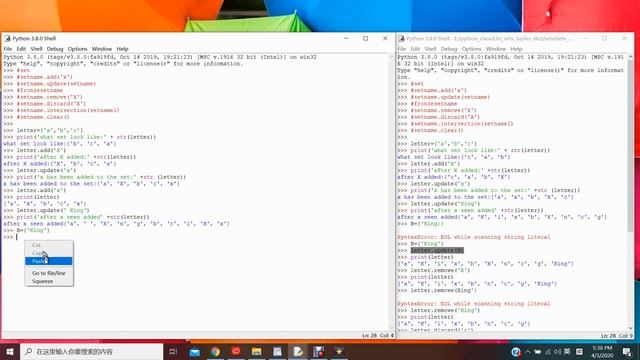This screenshot has height=360, width=640.
Task: Click the 'Ln: 28 Col: 9' status in right shell
Action: point(616,336)
